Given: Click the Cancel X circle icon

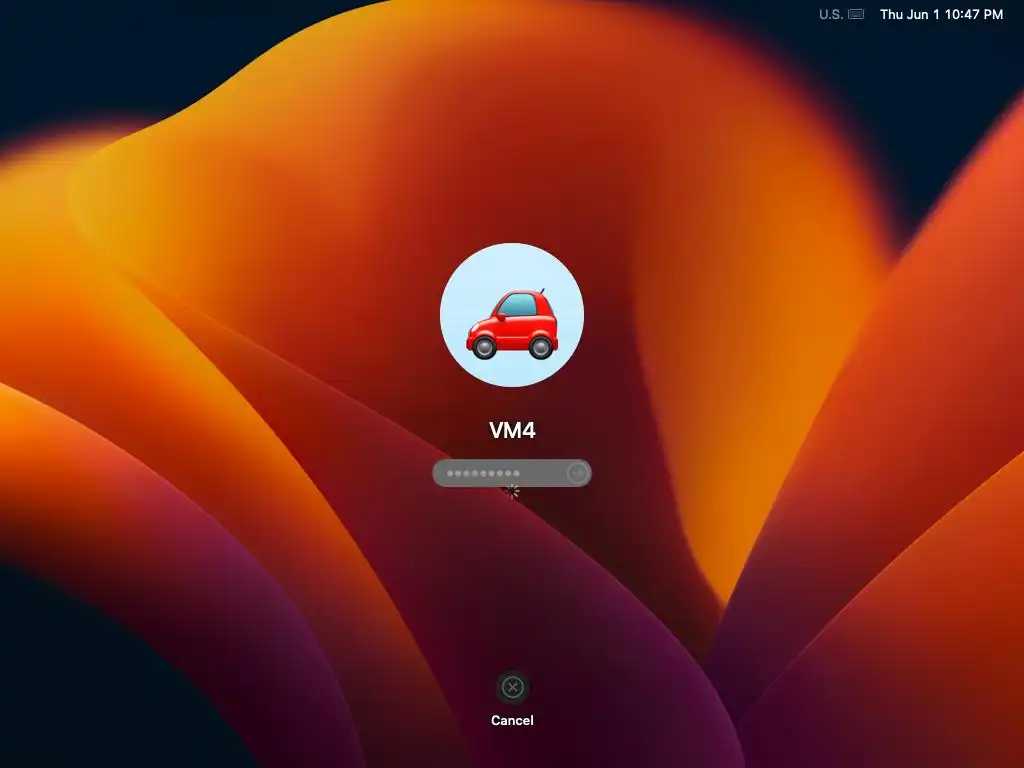Looking at the screenshot, I should pos(512,687).
